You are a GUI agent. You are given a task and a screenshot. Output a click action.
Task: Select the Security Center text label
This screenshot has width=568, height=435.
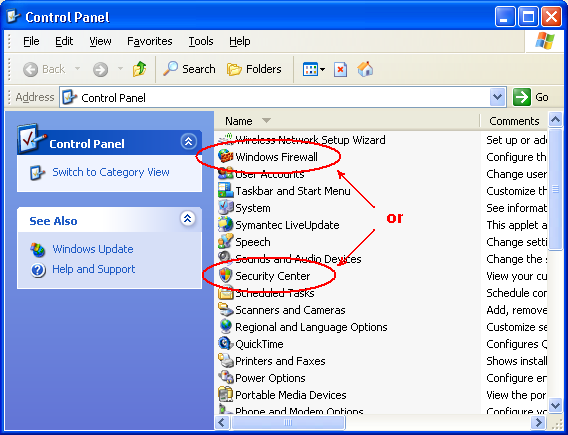tap(273, 276)
